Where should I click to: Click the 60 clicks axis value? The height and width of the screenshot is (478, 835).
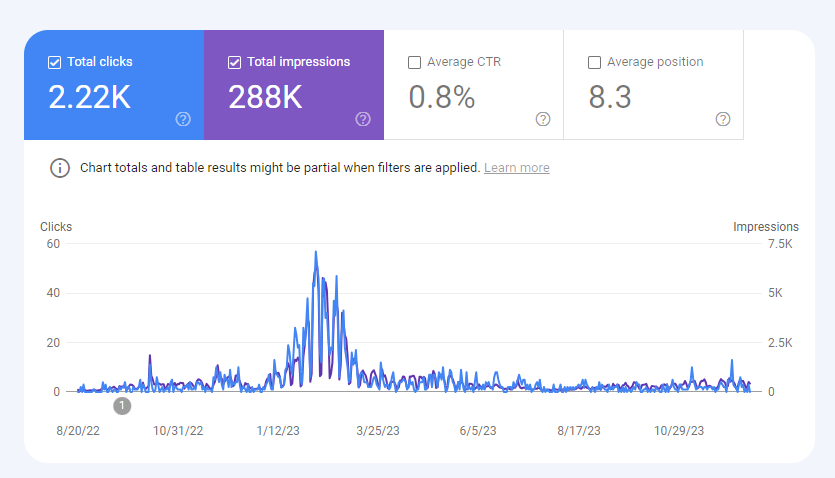[53, 244]
